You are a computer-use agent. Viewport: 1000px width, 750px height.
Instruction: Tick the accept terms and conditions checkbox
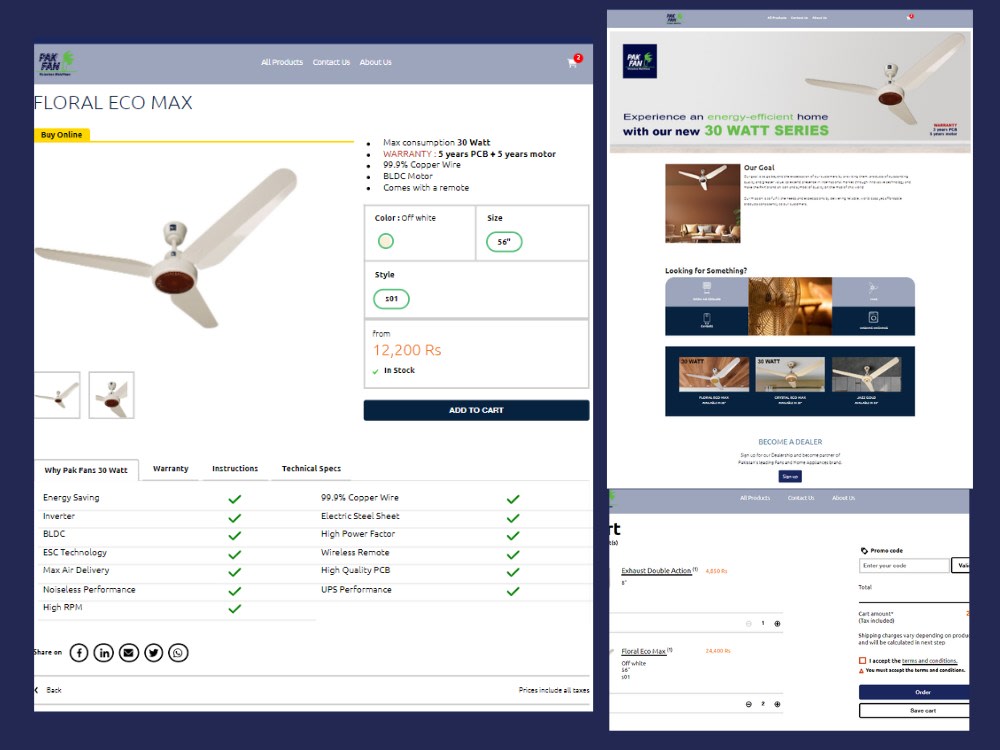862,661
